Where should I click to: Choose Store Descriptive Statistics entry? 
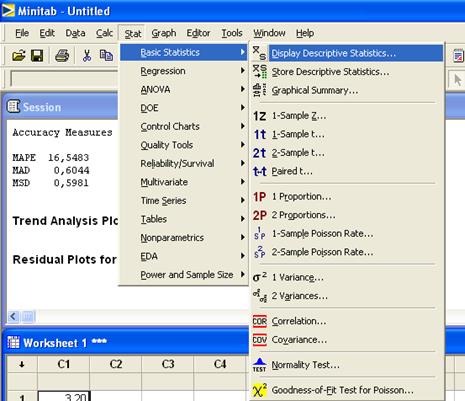[348, 71]
